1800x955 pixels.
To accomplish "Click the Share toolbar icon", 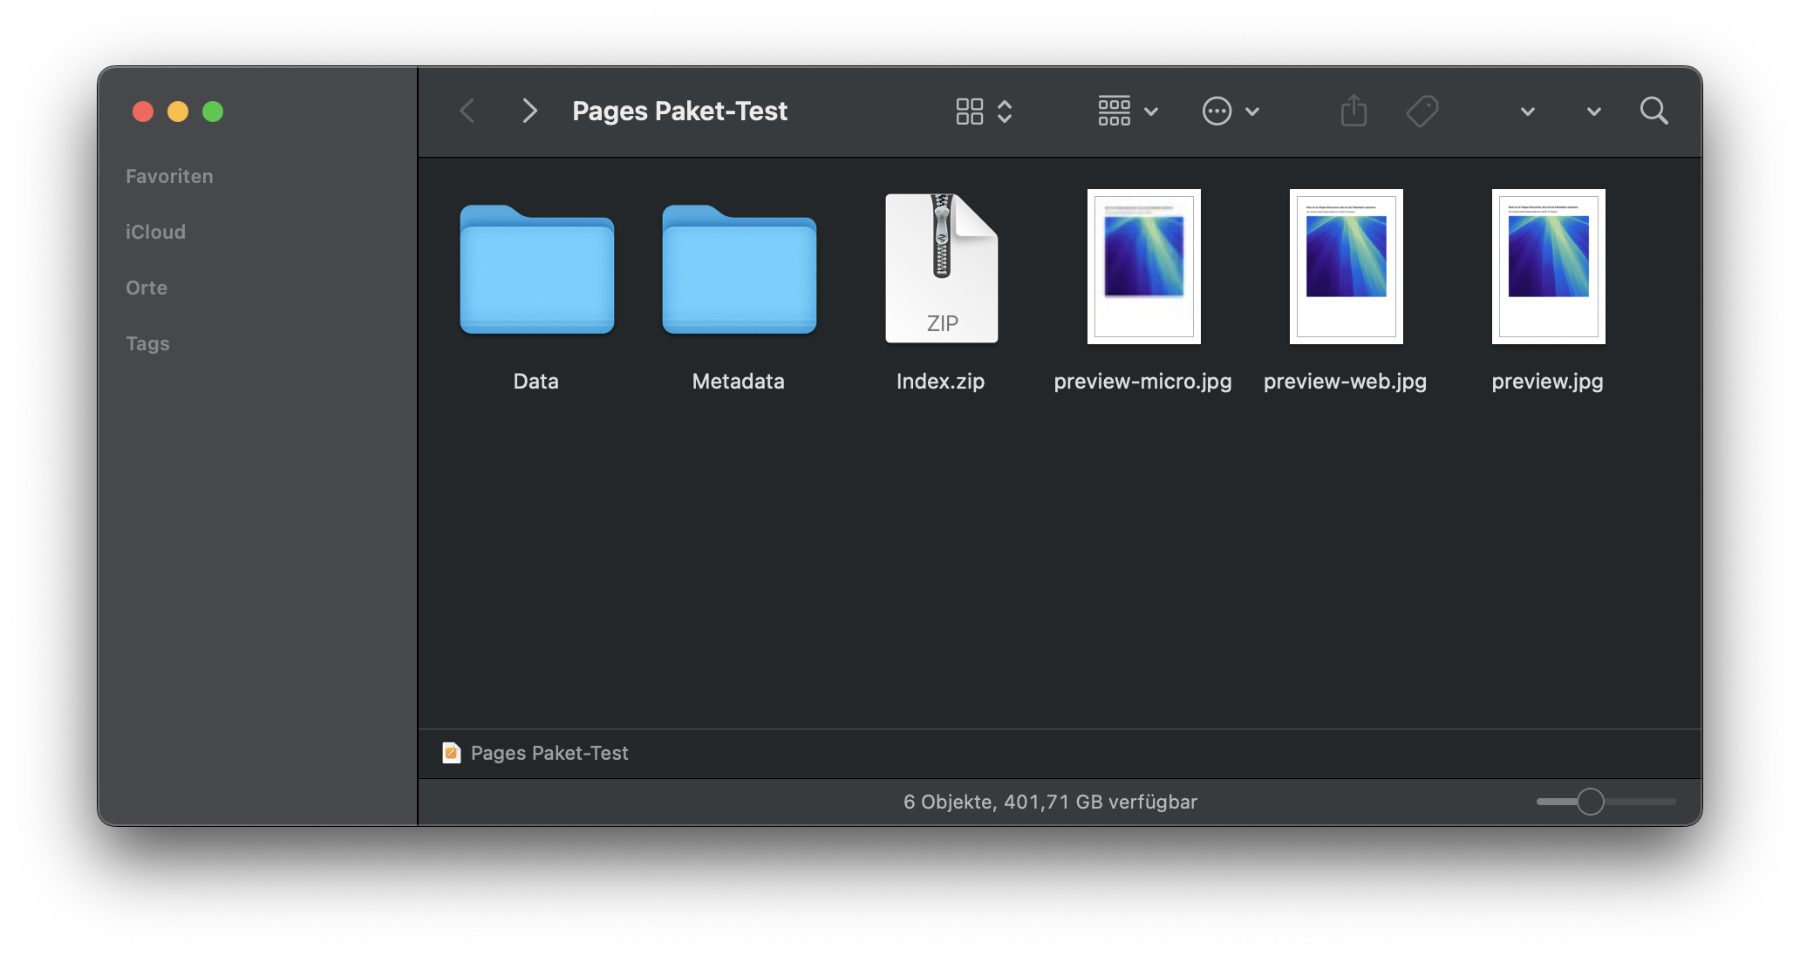I will point(1353,111).
